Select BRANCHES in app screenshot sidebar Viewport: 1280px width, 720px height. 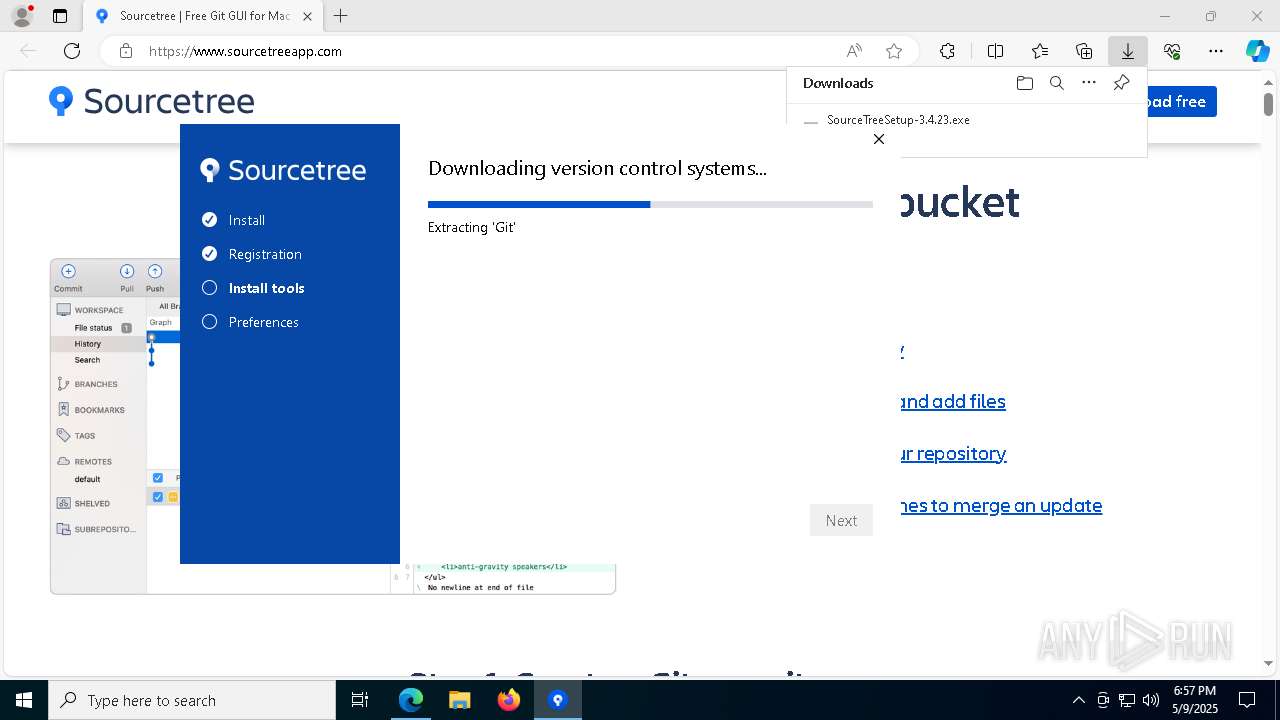coord(88,384)
